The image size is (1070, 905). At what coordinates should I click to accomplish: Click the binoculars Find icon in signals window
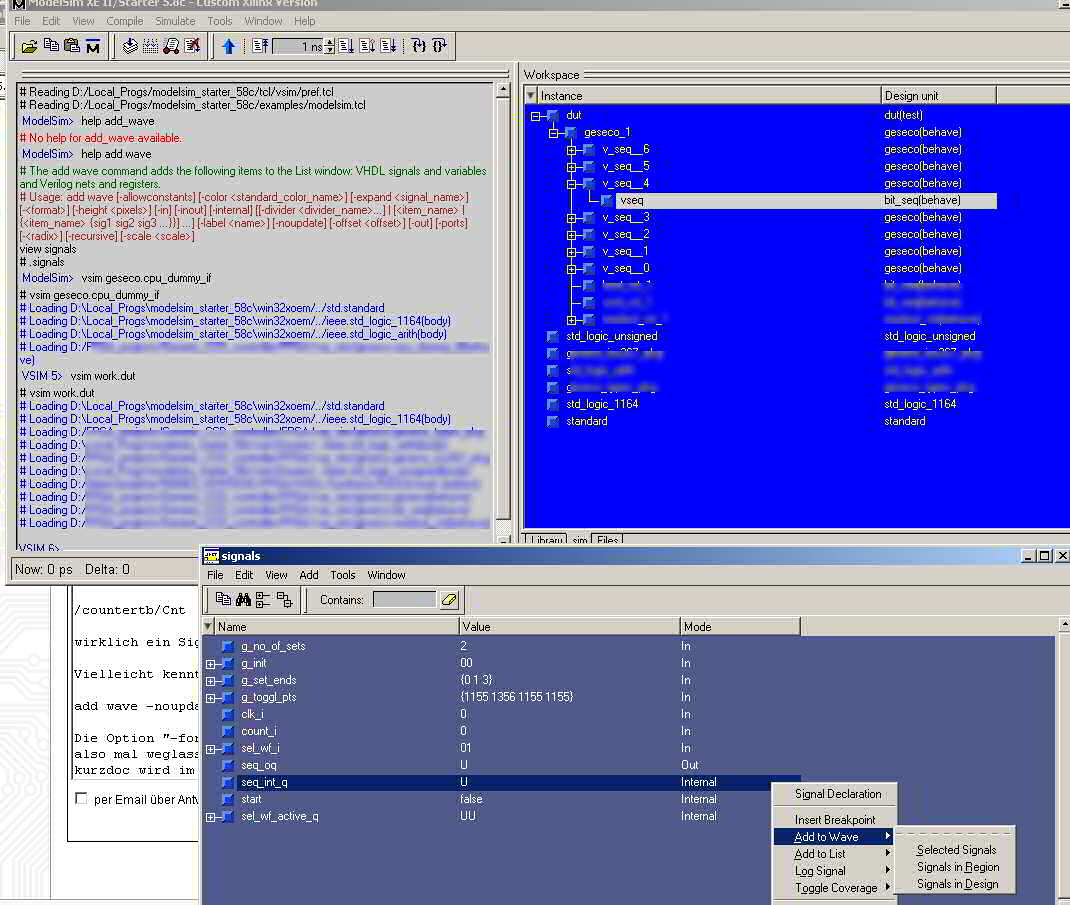click(244, 599)
